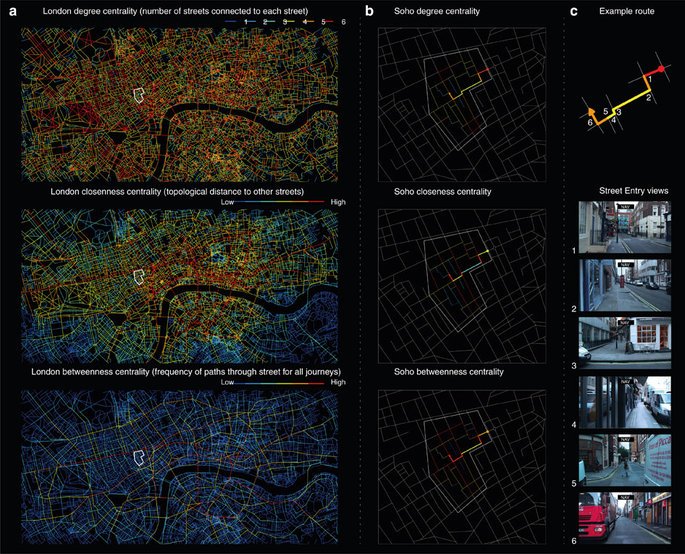685x554 pixels.
Task: Click the 'London degree centrality' title
Action: tap(175, 11)
